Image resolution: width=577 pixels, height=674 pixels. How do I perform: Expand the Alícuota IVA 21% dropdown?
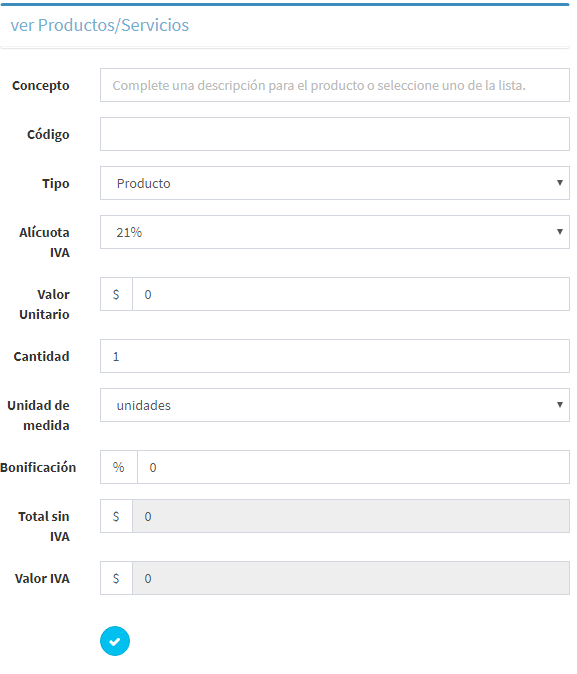click(335, 232)
